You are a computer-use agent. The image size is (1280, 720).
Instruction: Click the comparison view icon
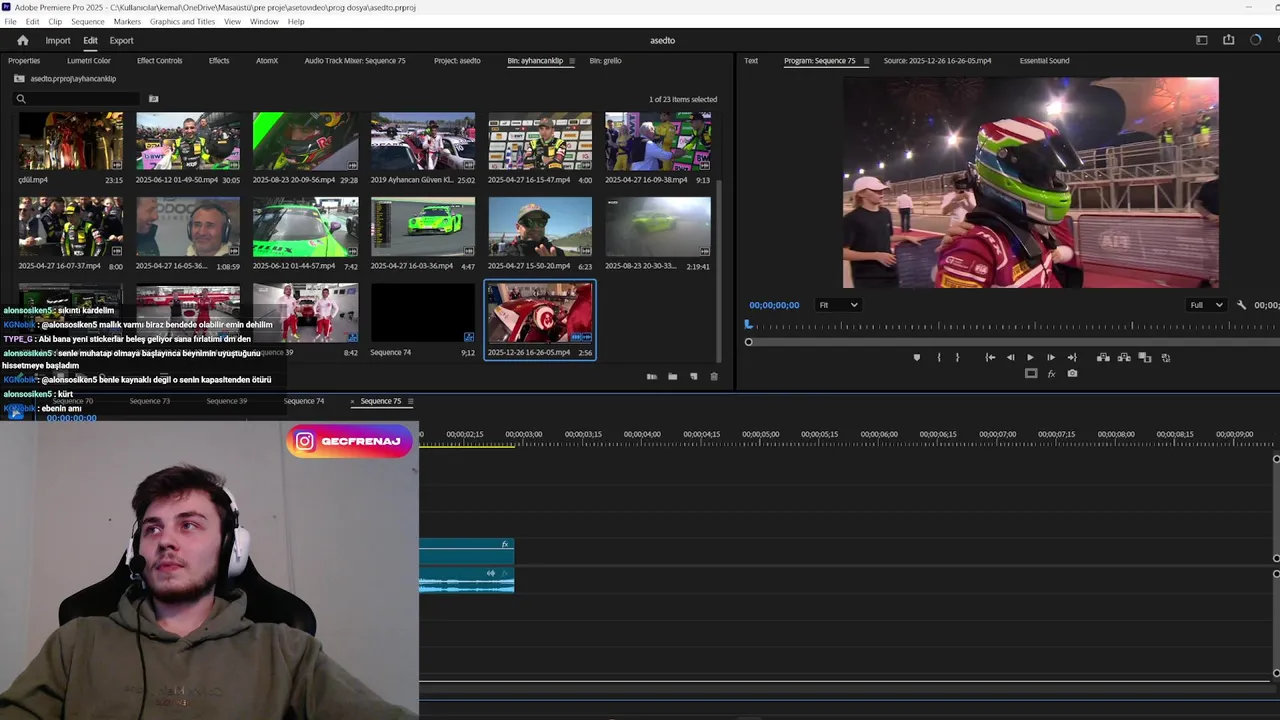tap(1145, 357)
